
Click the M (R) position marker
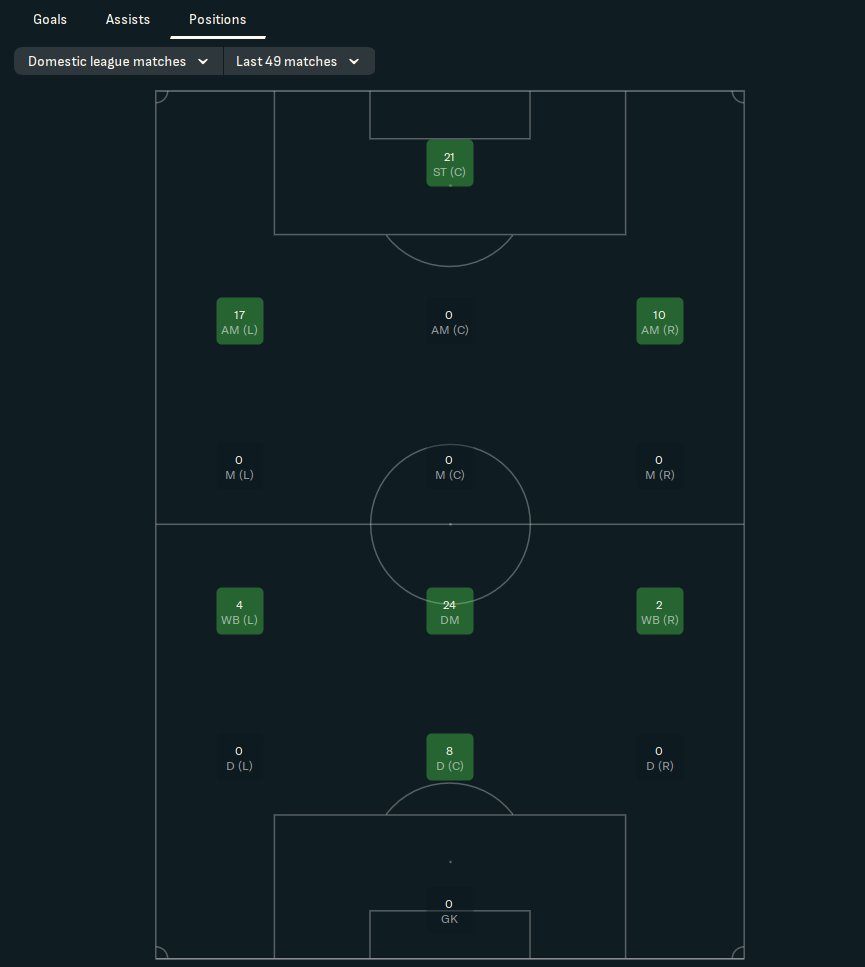[x=660, y=467]
